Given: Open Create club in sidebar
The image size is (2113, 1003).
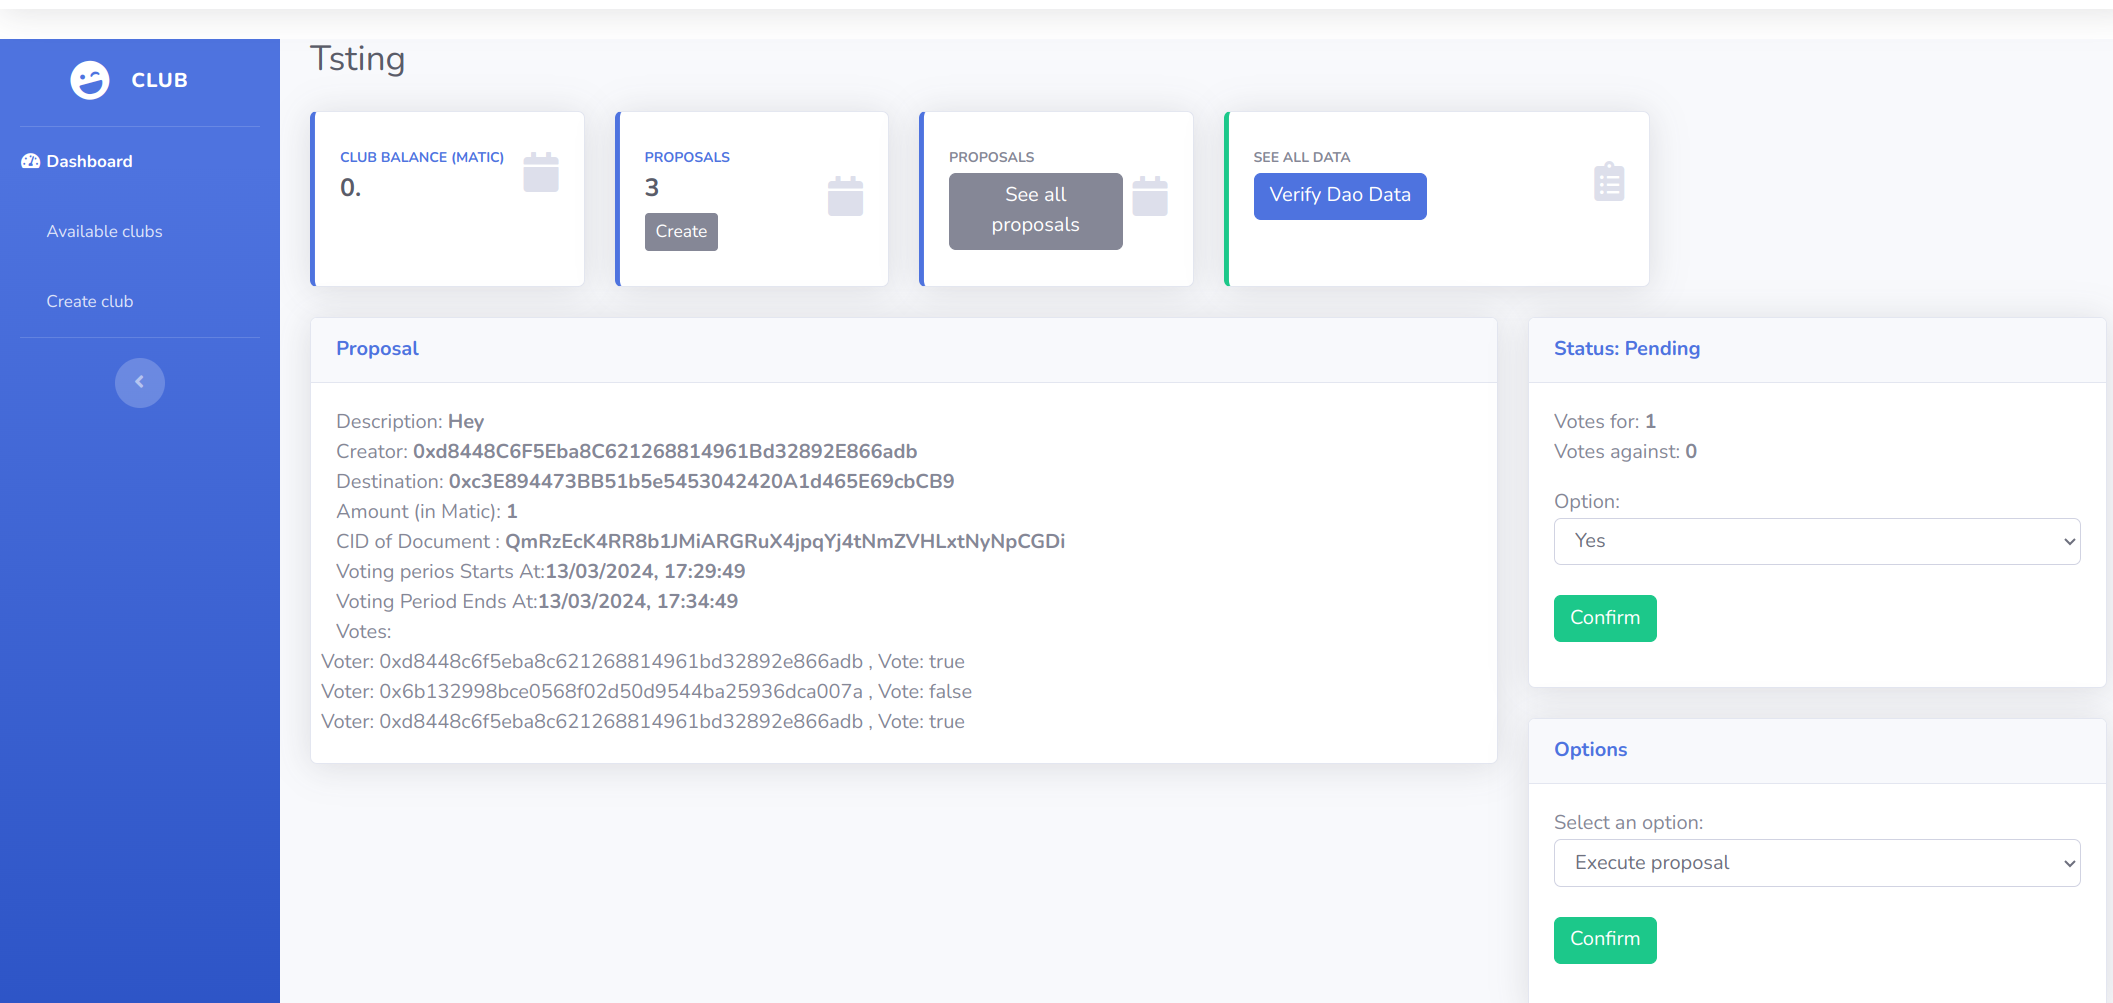Looking at the screenshot, I should coord(90,301).
